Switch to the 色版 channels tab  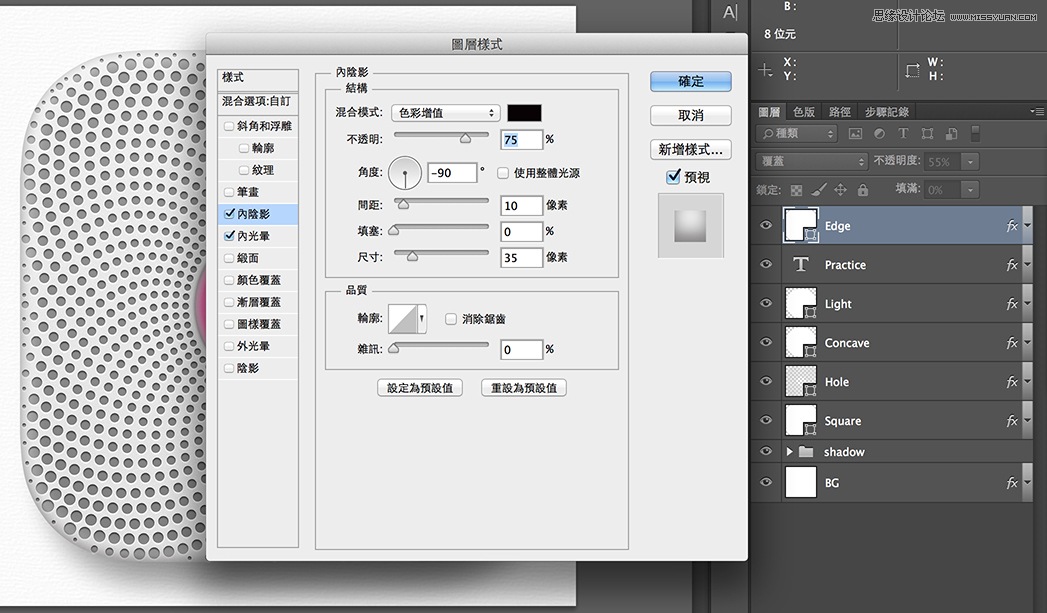pyautogui.click(x=804, y=112)
